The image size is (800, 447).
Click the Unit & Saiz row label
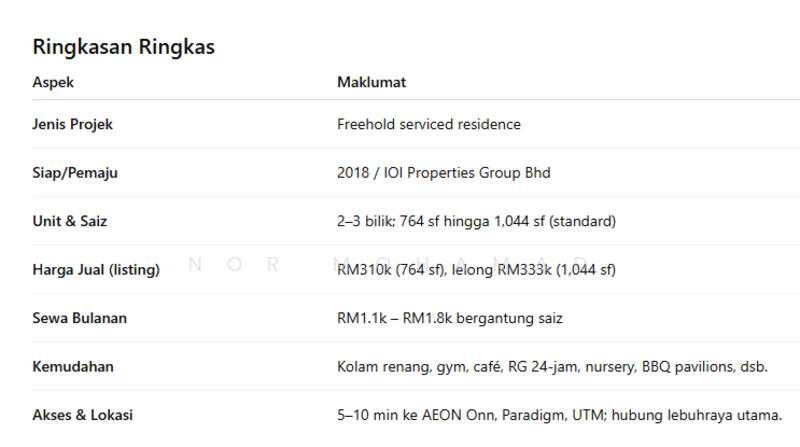tap(73, 221)
